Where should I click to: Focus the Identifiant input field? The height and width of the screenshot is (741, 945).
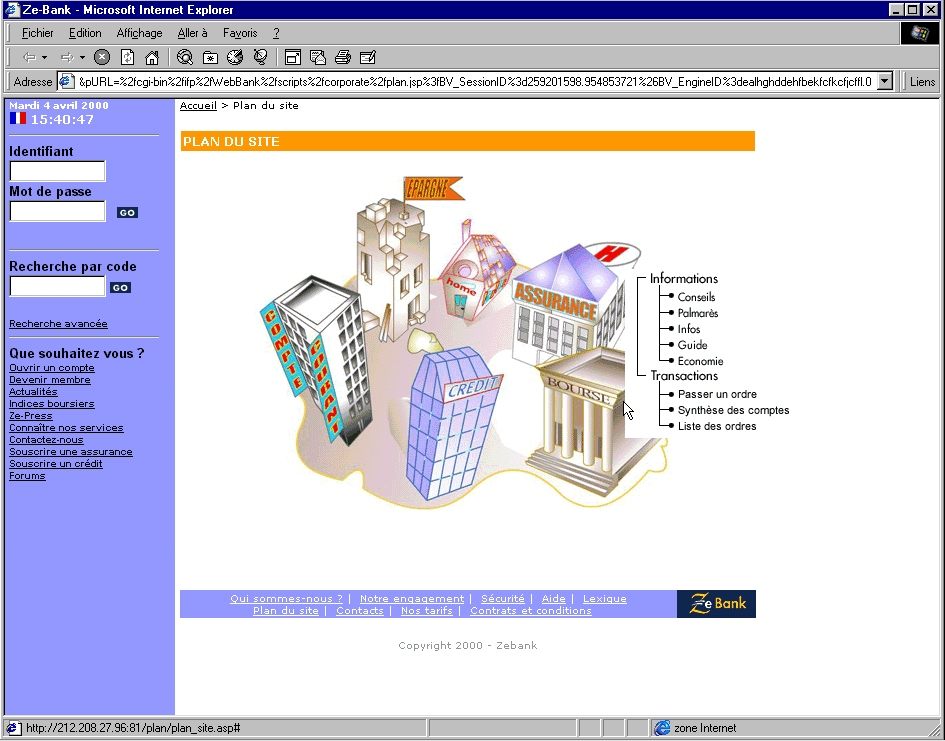[x=57, y=171]
